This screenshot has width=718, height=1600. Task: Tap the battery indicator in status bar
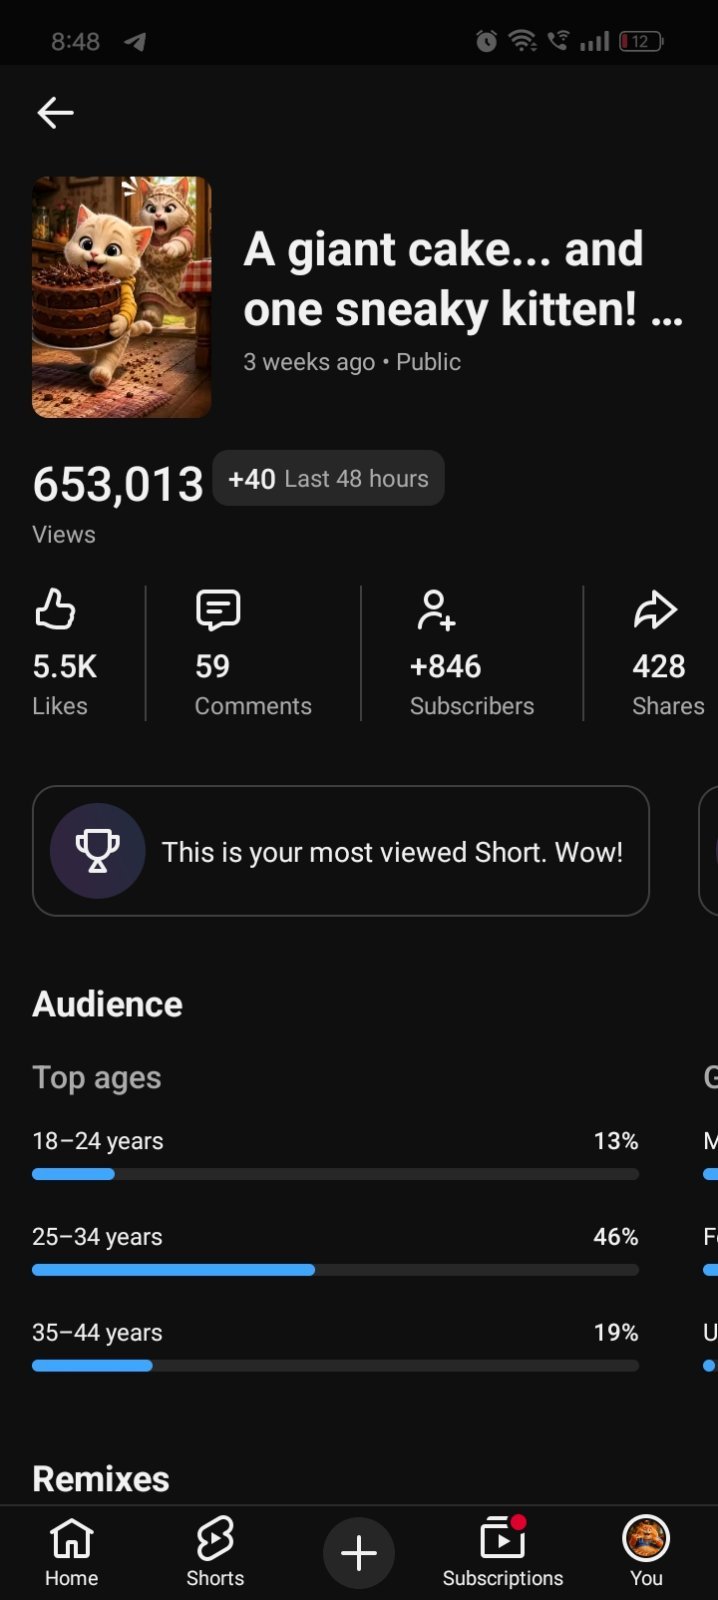(x=641, y=41)
